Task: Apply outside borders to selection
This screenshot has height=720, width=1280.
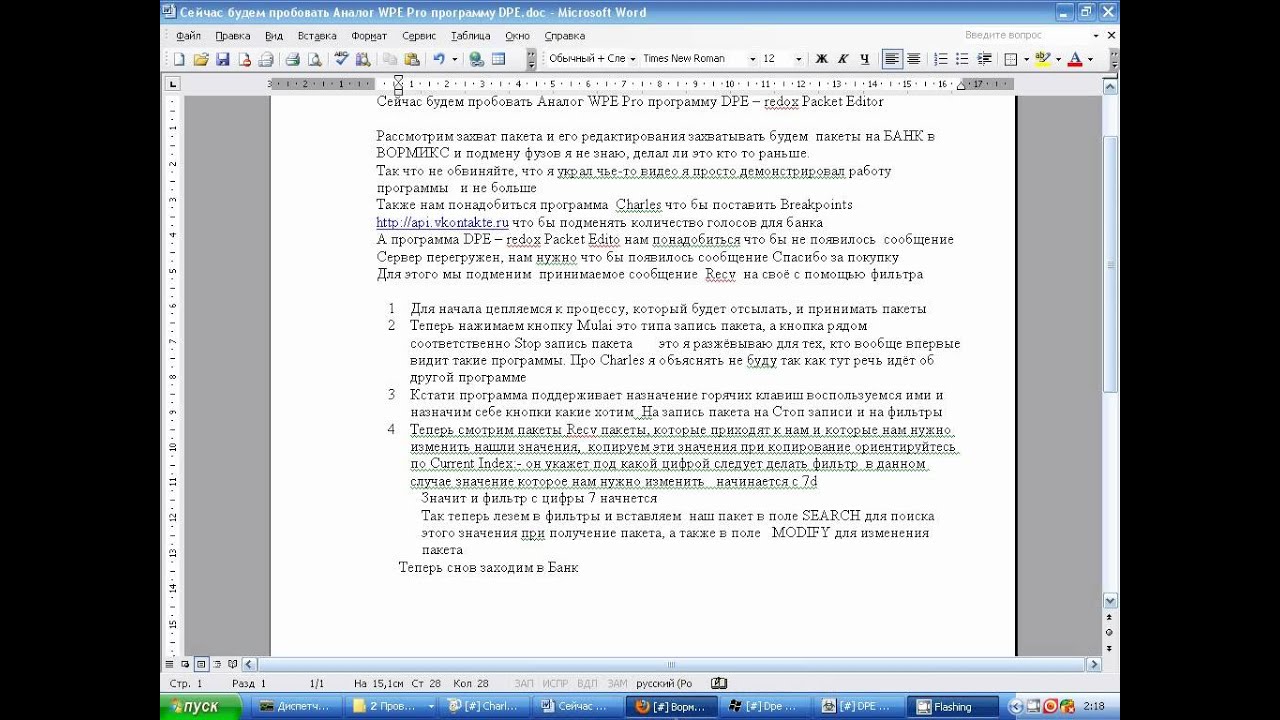Action: [1011, 59]
